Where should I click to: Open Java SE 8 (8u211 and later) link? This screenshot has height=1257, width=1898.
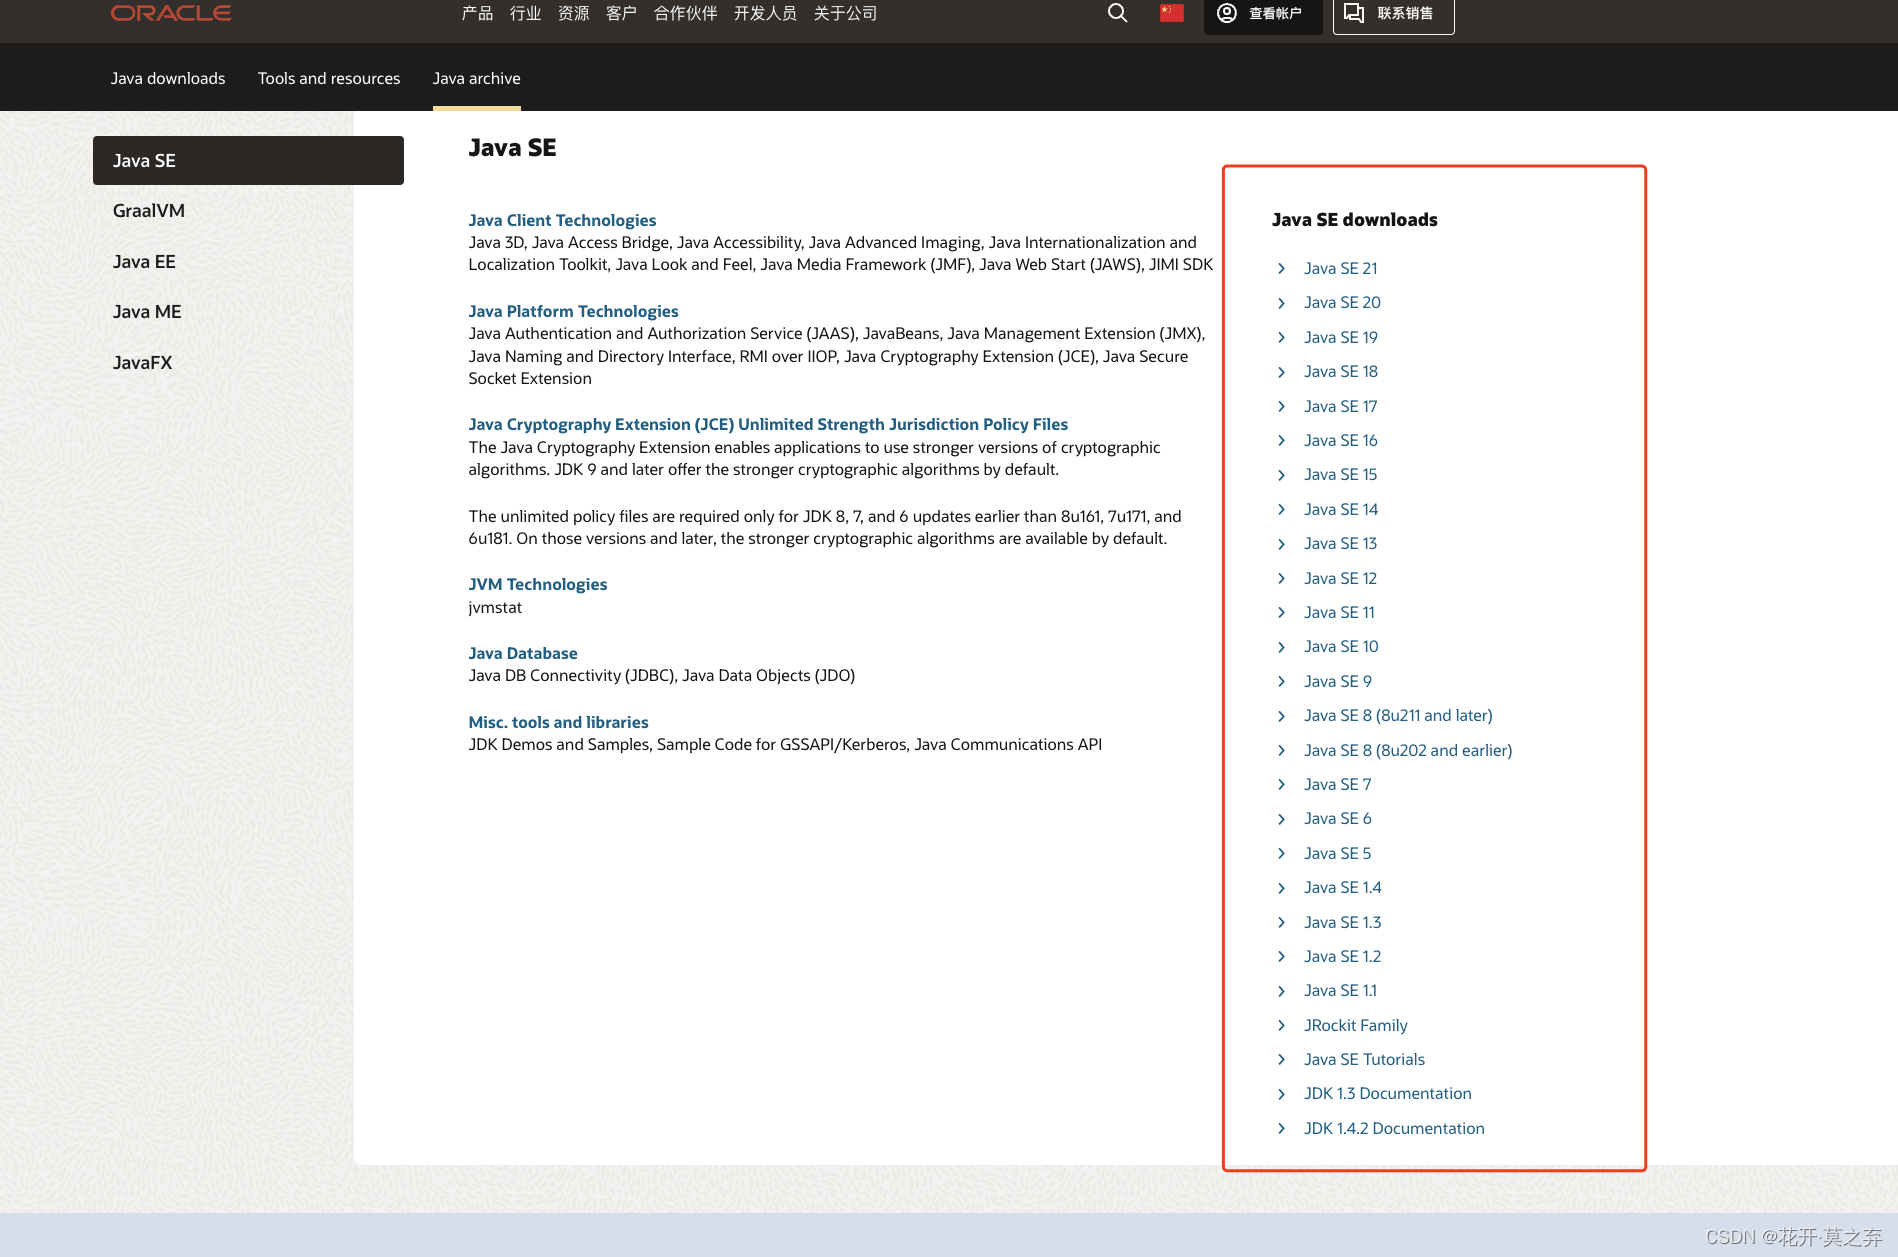tap(1398, 715)
